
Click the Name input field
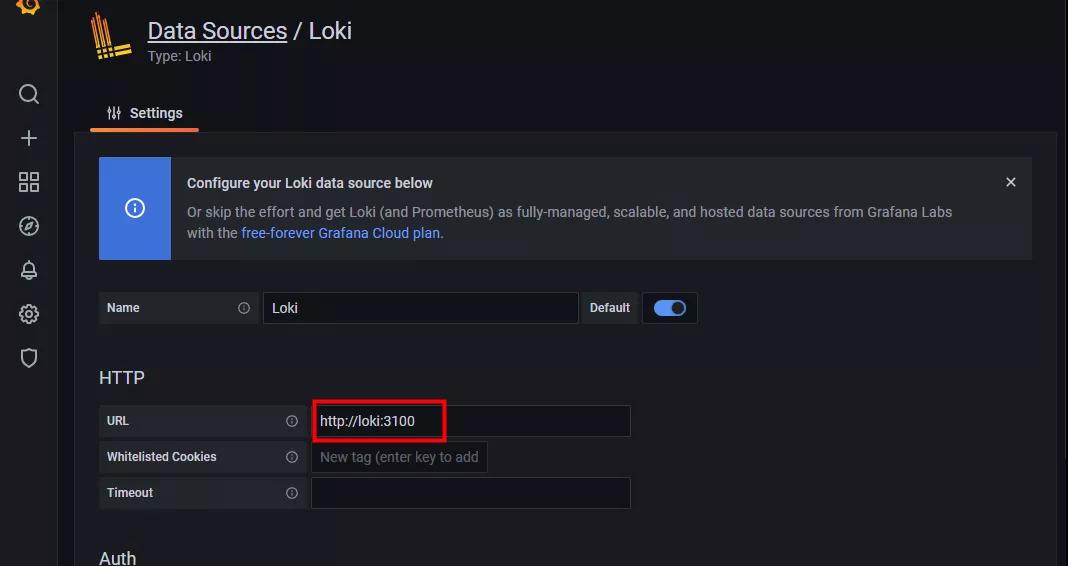point(420,308)
